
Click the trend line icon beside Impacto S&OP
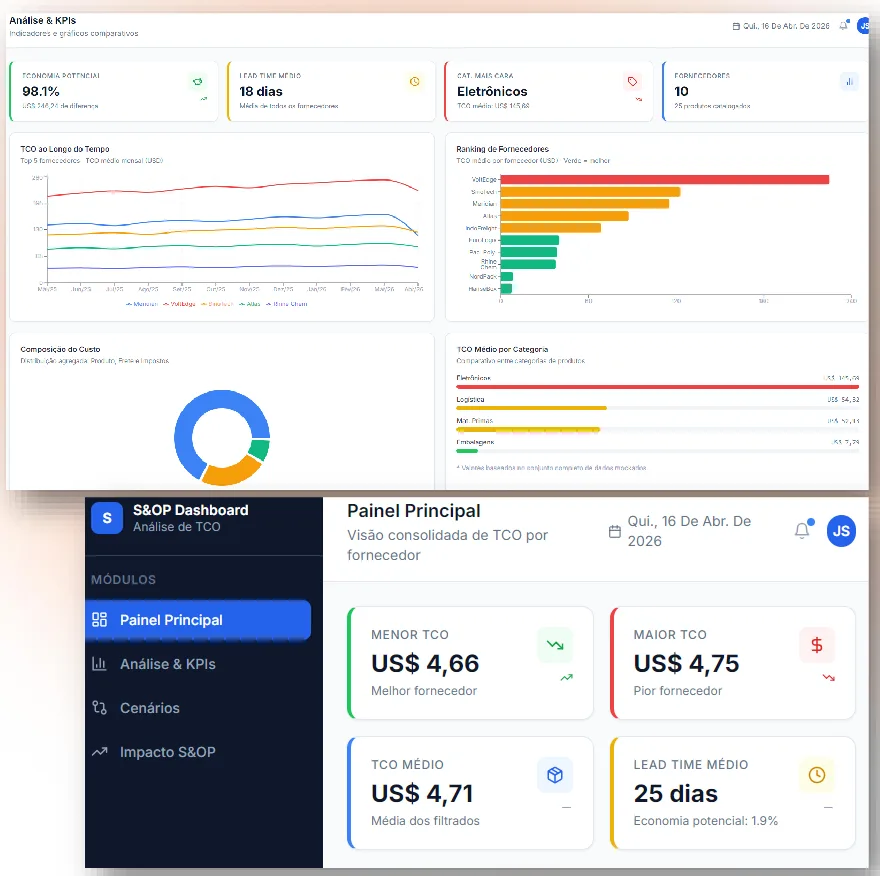tap(99, 752)
